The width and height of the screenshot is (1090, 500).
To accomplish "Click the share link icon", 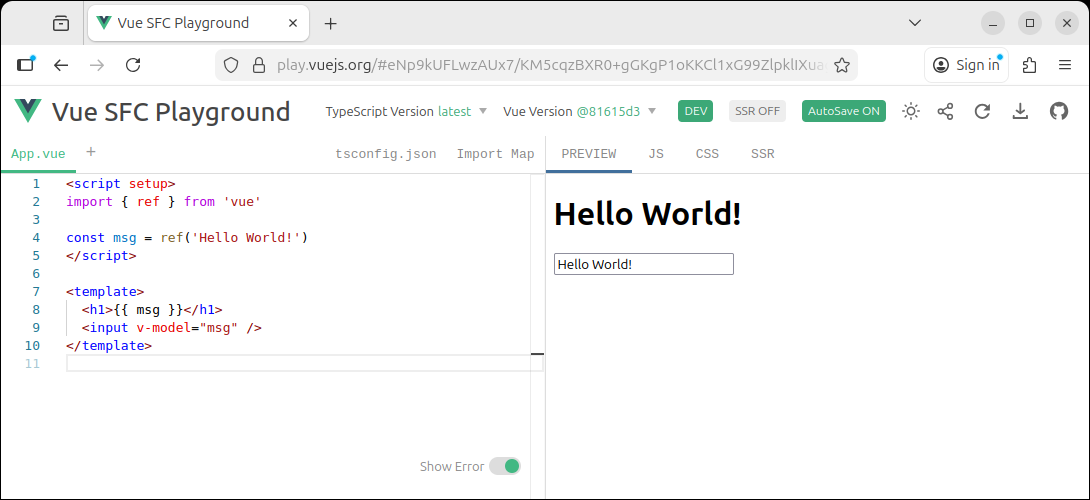I will coord(945,111).
